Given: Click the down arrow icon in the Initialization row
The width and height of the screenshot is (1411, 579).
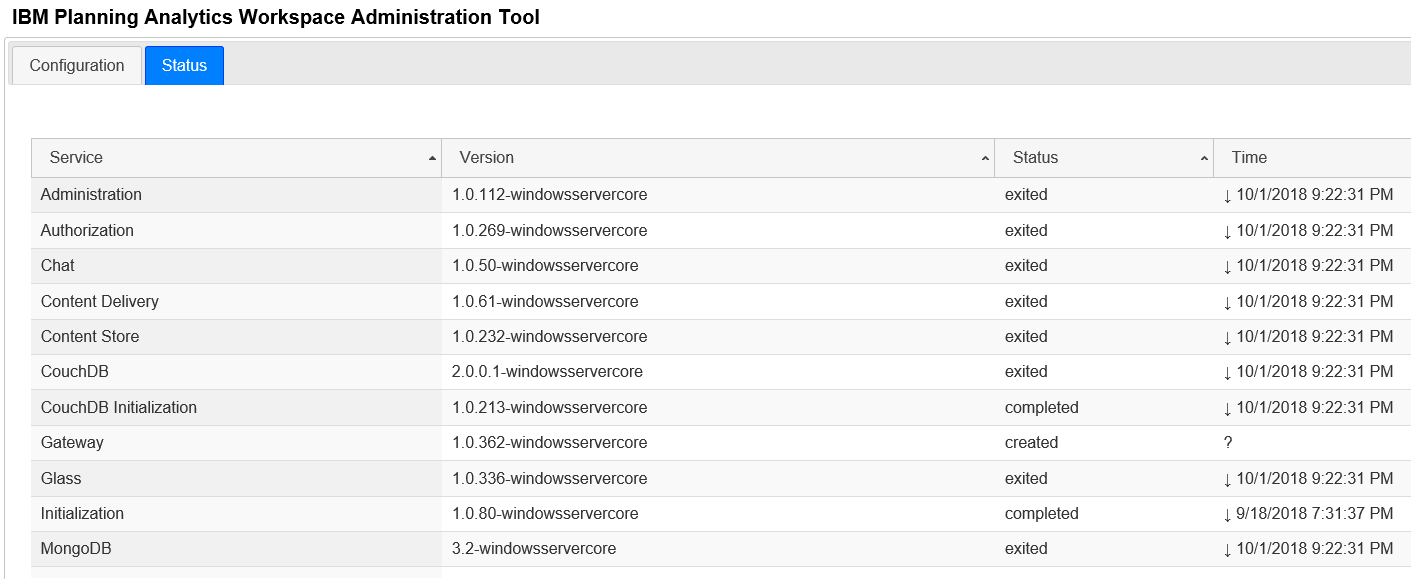Looking at the screenshot, I should point(1227,515).
